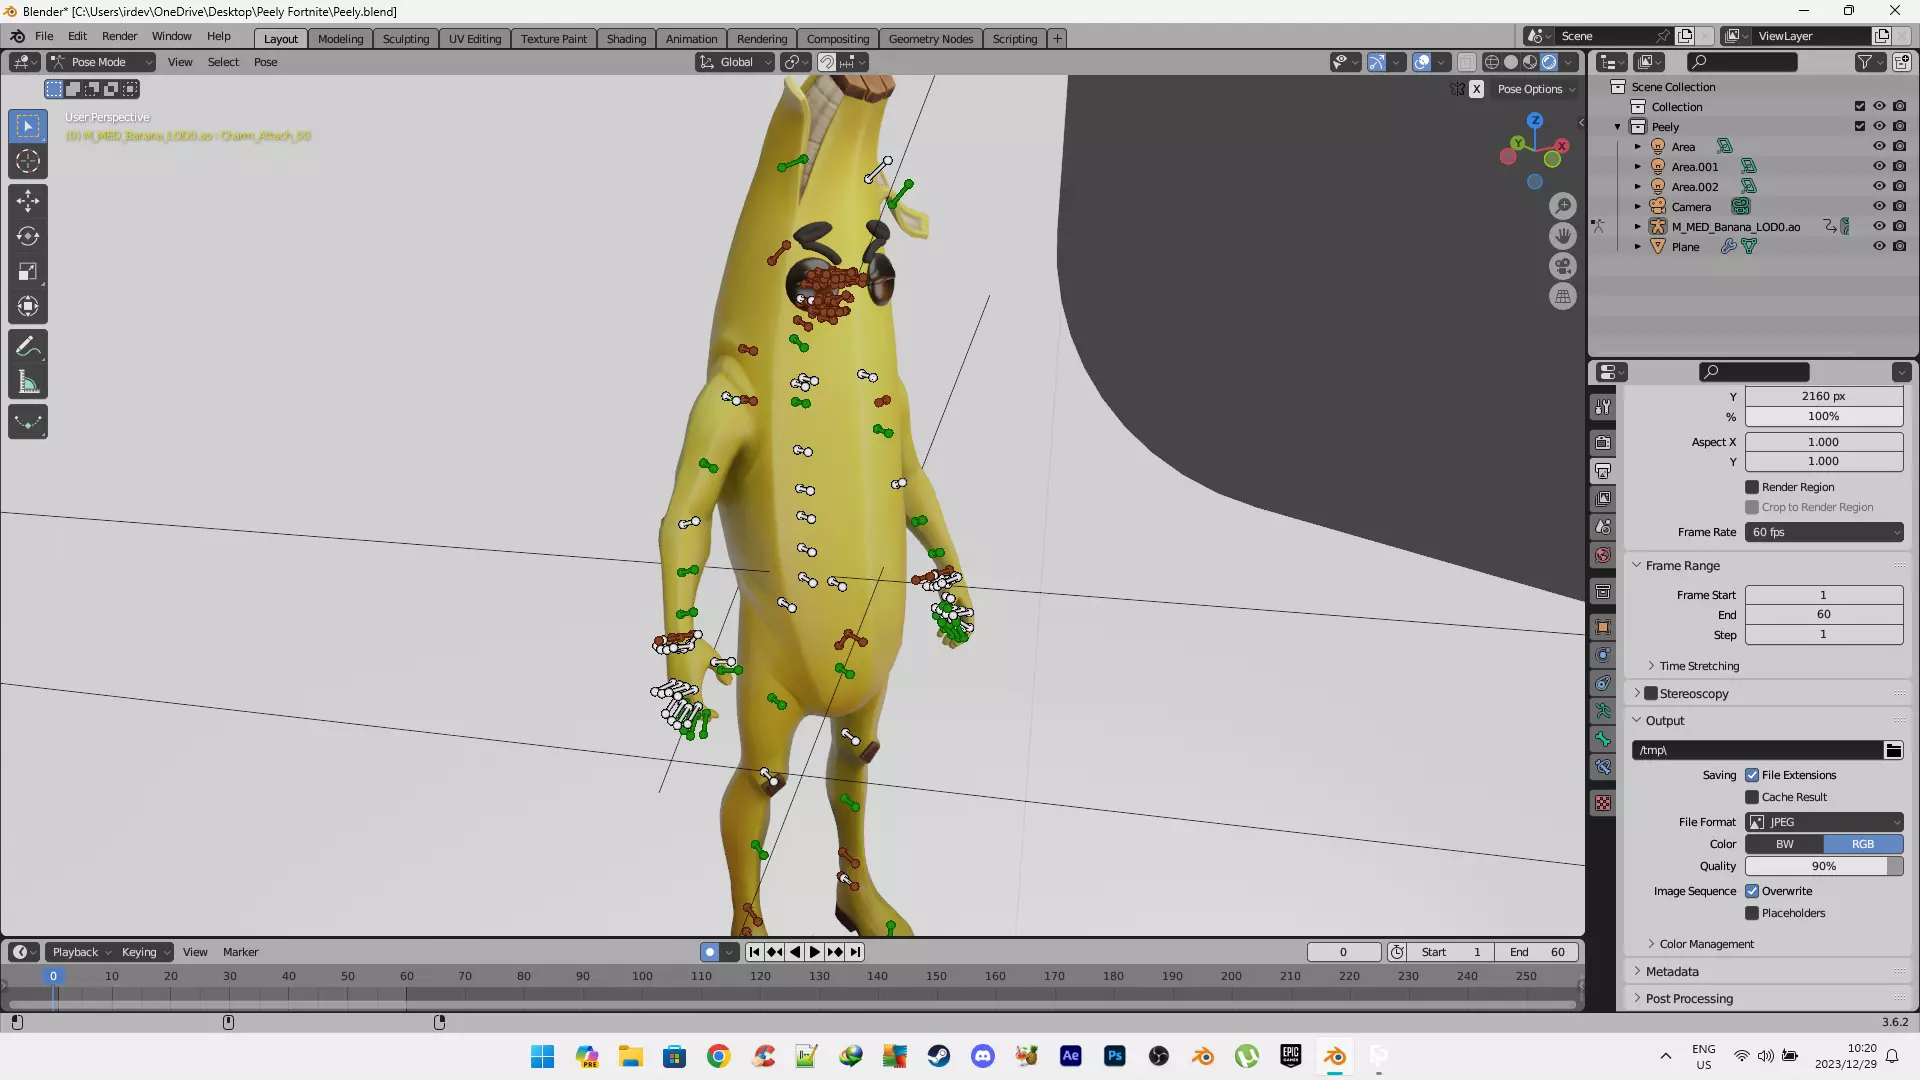Viewport: 1920px width, 1080px height.
Task: Switch perspective/orthographic grid icon
Action: pyautogui.click(x=1563, y=296)
